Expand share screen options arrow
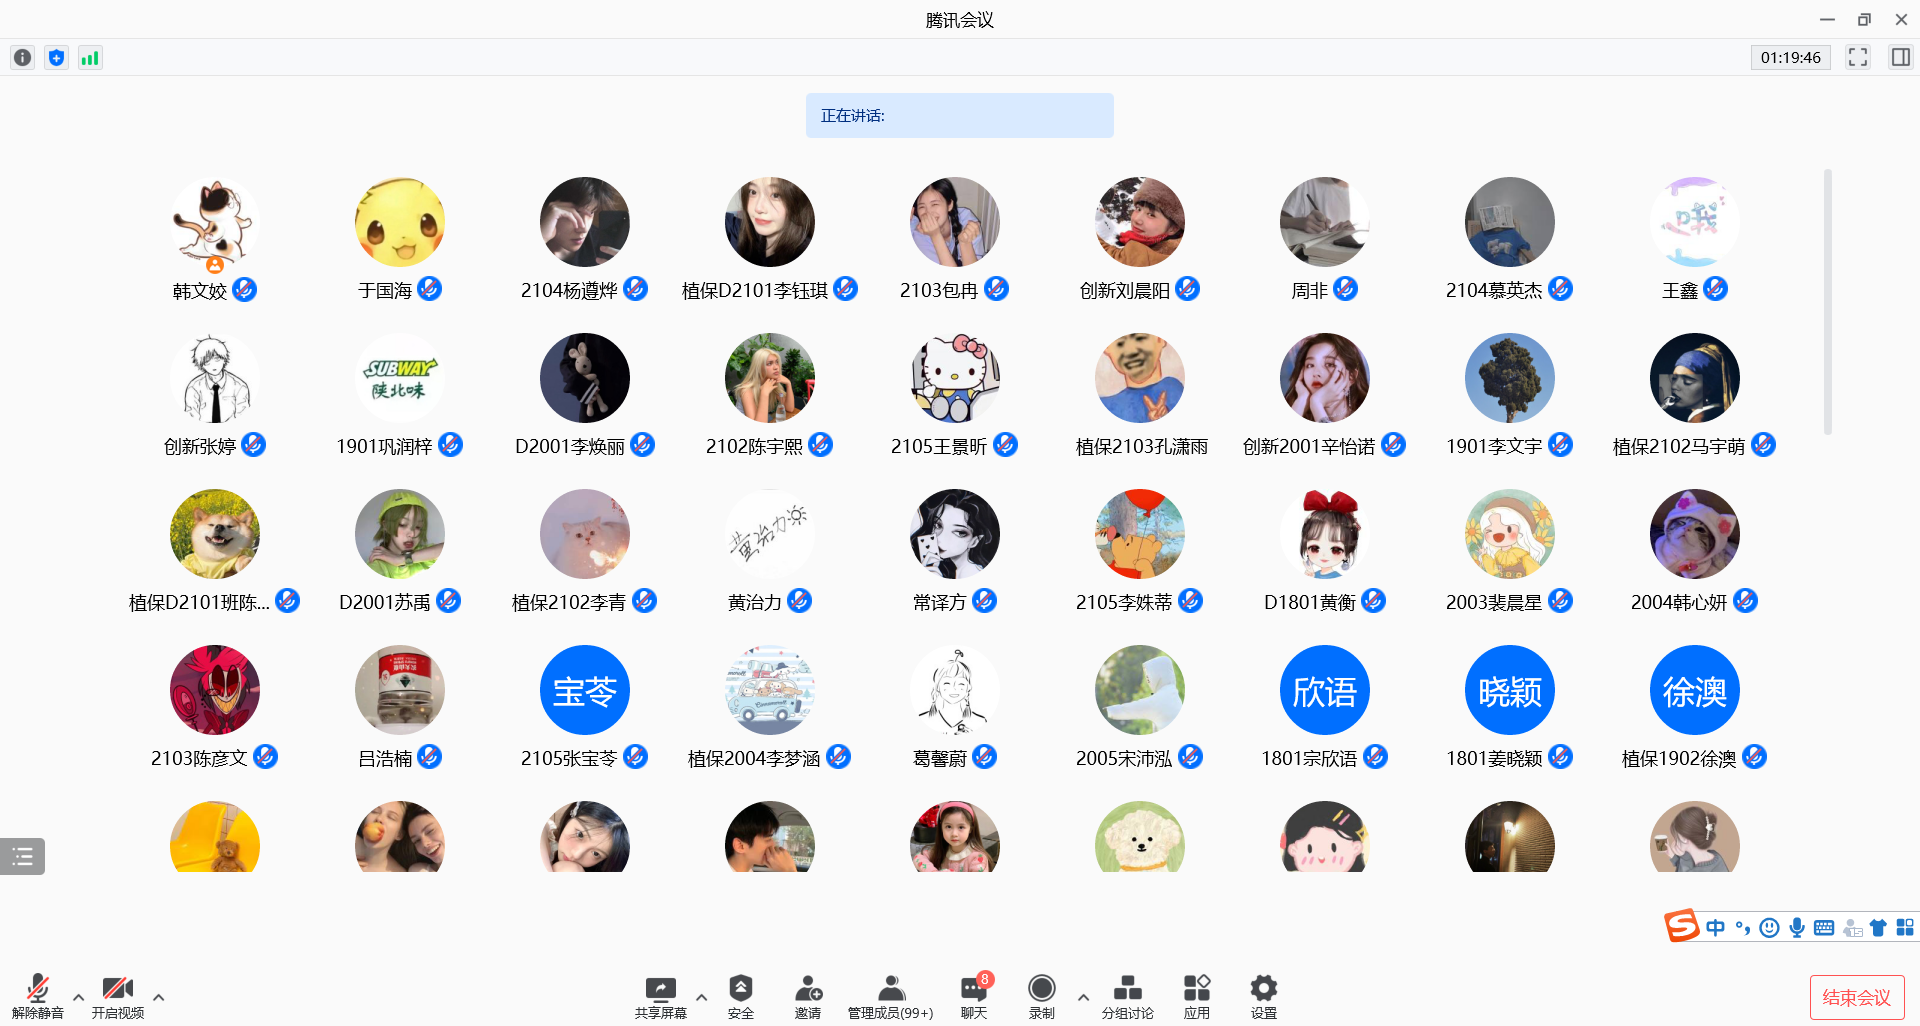Image resolution: width=1920 pixels, height=1026 pixels. point(701,997)
